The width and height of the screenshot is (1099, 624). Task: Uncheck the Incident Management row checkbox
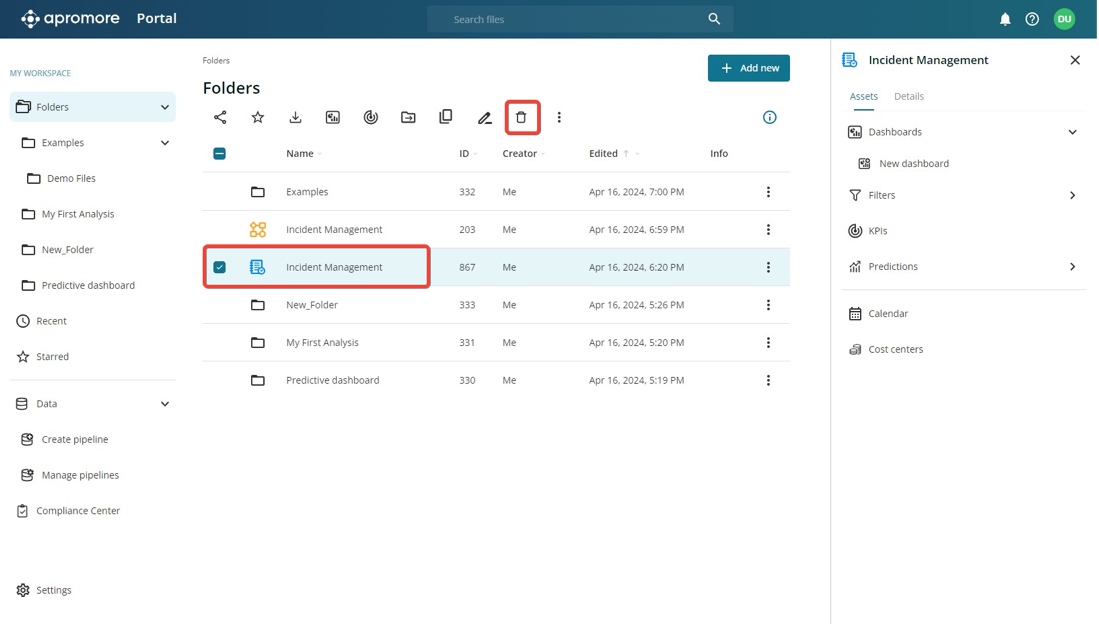[220, 267]
